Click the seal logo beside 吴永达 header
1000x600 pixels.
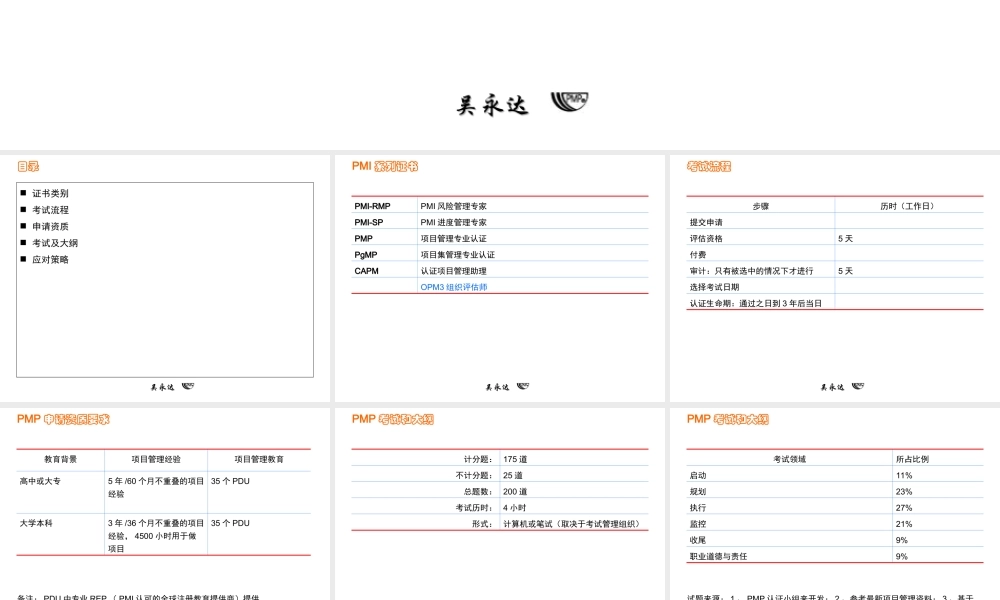(569, 102)
